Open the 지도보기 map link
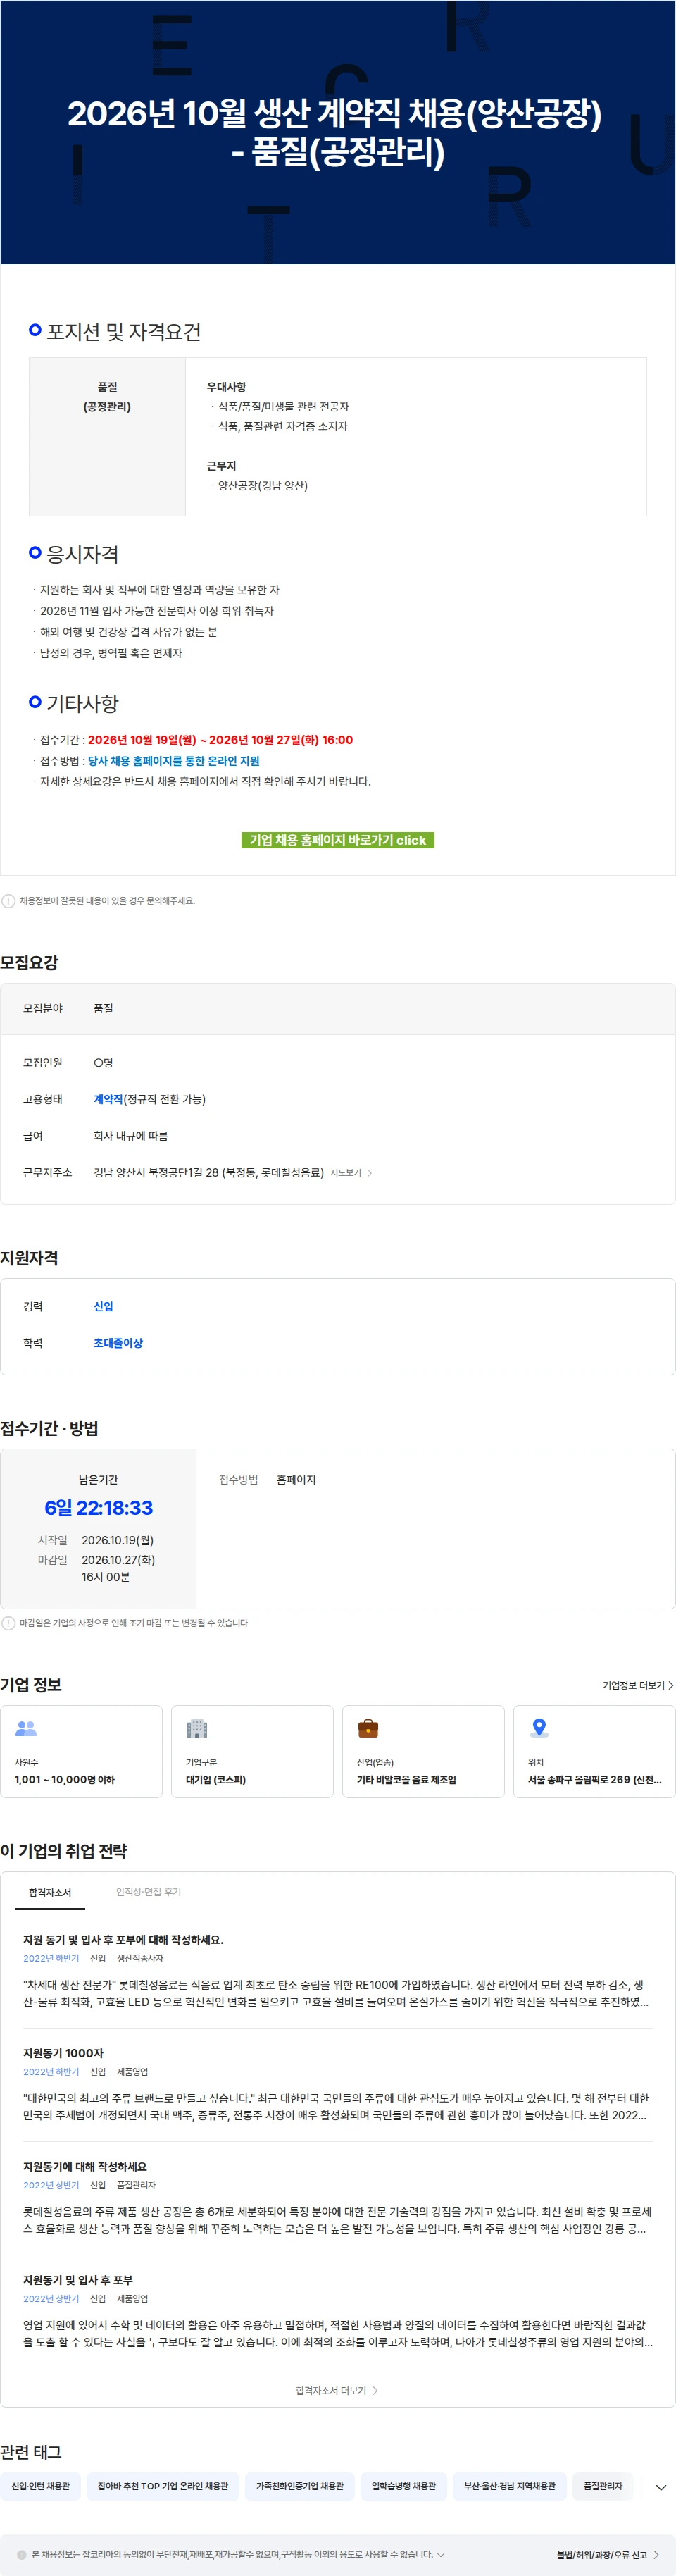This screenshot has width=676, height=2576. click(x=346, y=1173)
